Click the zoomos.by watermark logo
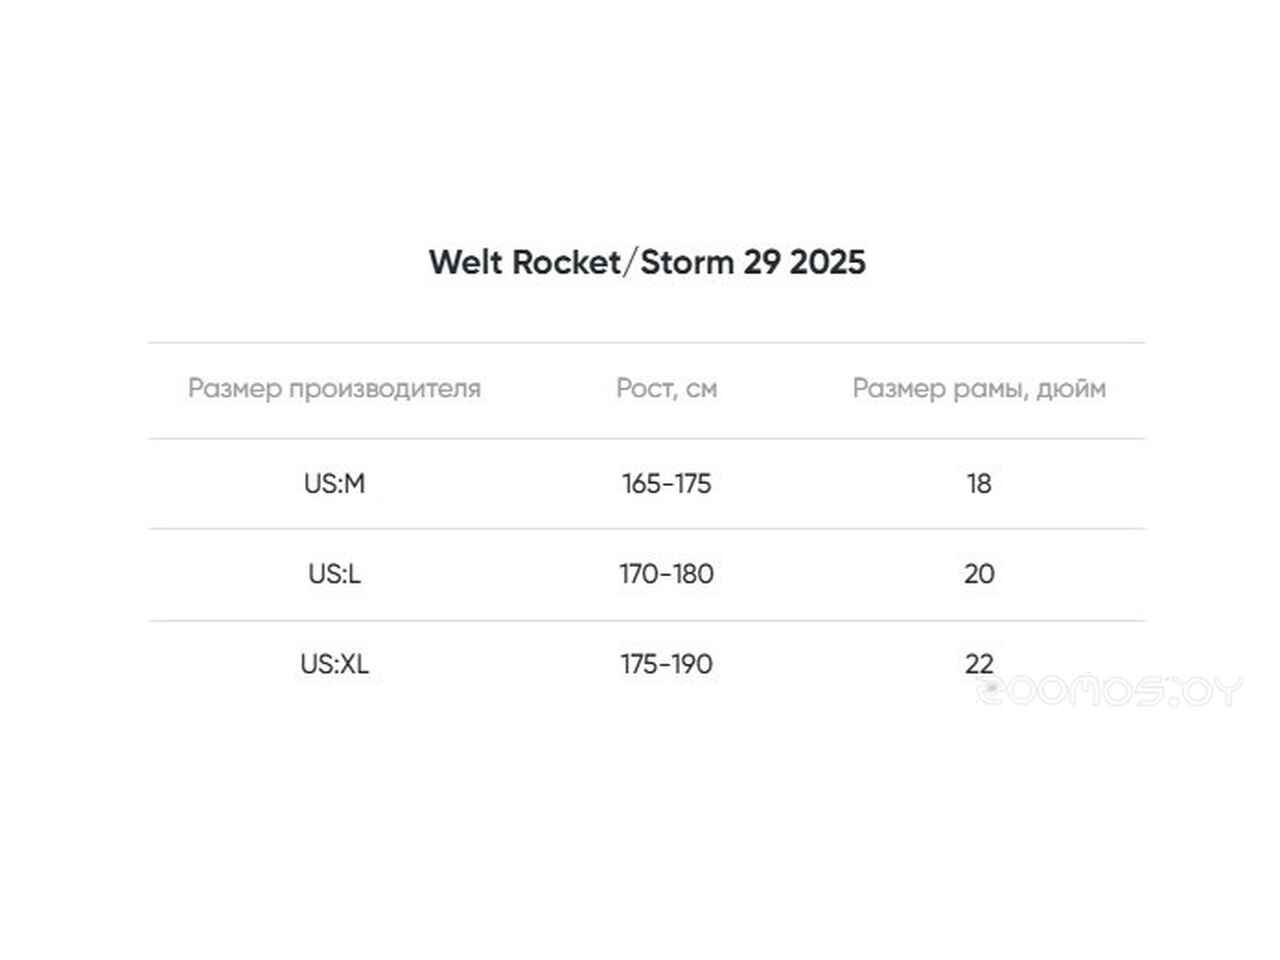 point(1108,691)
